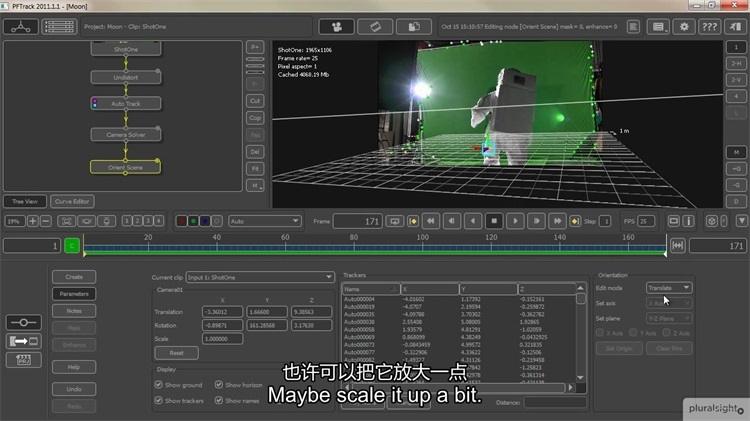This screenshot has width=750, height=421.
Task: Toggle the blue channel button
Action: (205, 221)
